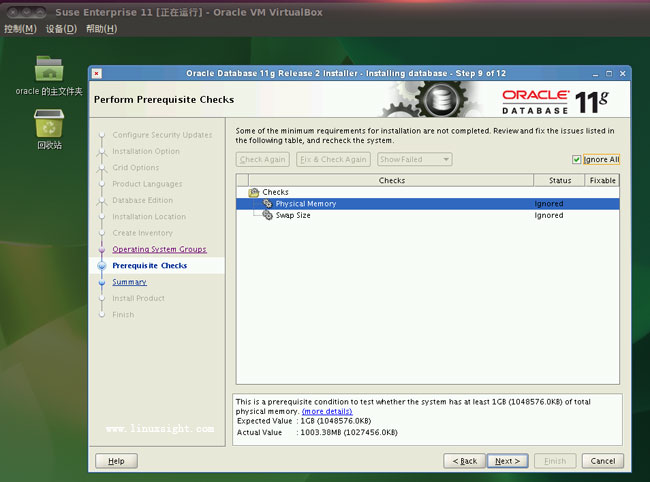This screenshot has width=650, height=482.
Task: Click the Prerequisite Checks step bullet
Action: coord(102,266)
